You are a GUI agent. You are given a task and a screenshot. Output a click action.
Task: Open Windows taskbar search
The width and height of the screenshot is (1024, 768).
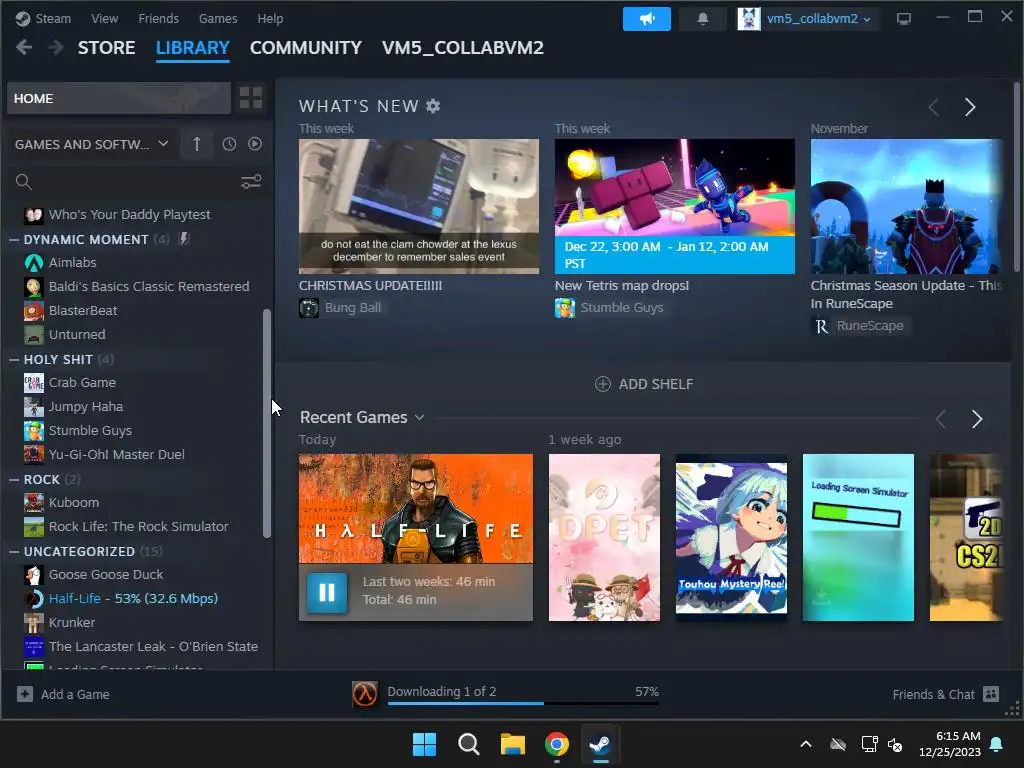coord(468,744)
